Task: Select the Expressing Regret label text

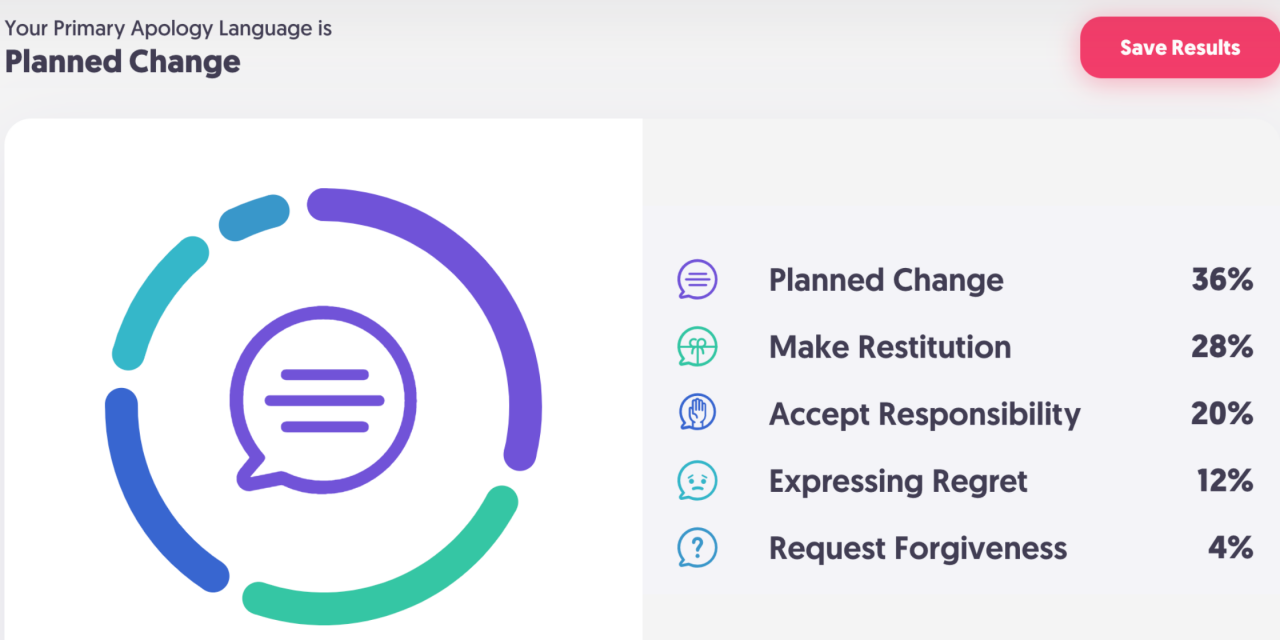Action: [x=898, y=481]
